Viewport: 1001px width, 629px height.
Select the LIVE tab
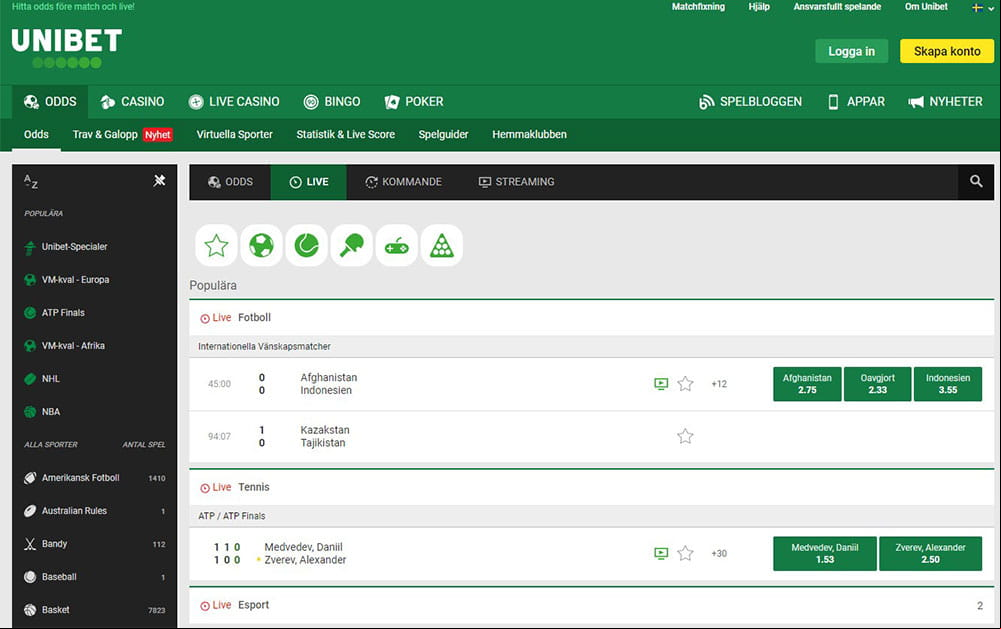309,182
